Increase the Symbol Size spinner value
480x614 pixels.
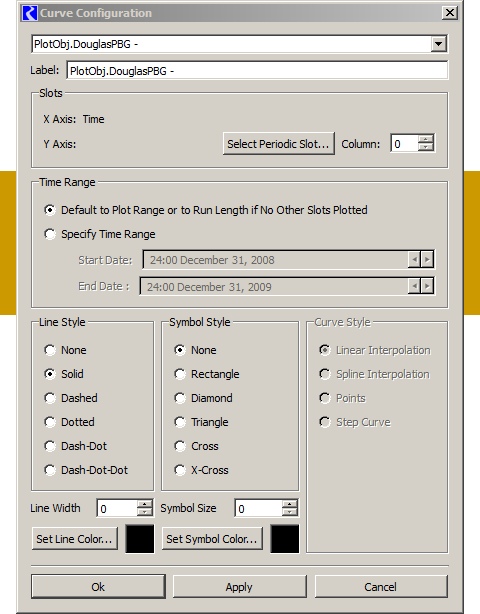290,504
